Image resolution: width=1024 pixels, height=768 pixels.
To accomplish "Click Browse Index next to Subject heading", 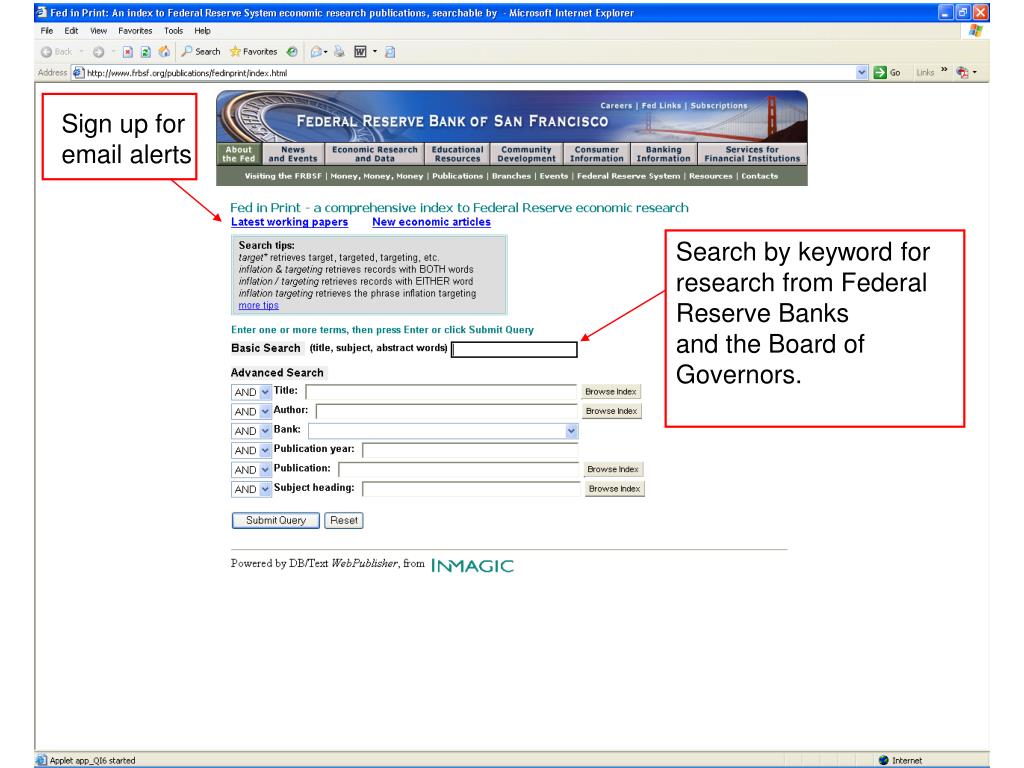I will pyautogui.click(x=615, y=489).
